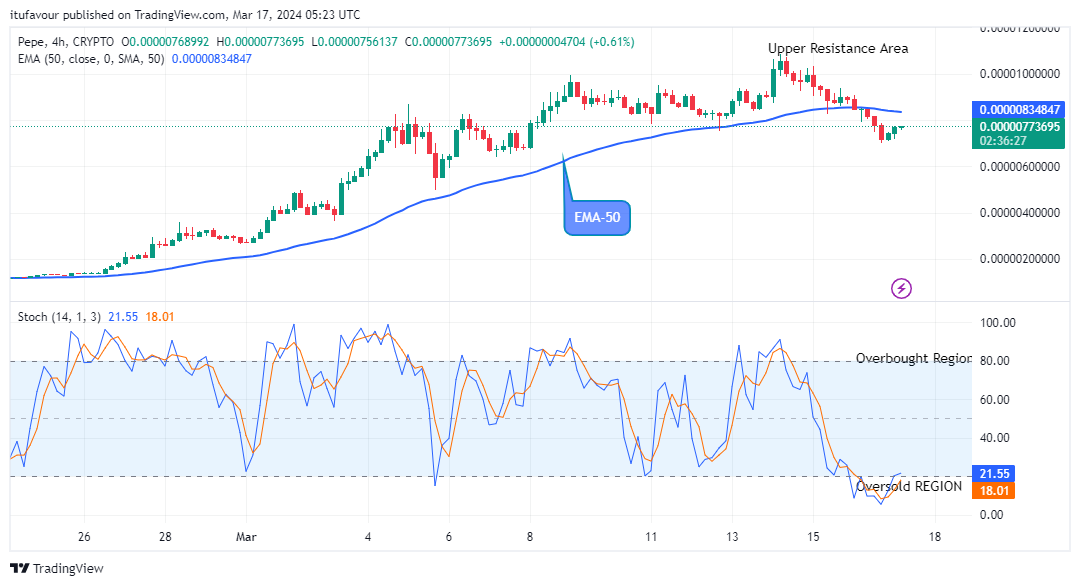The width and height of the screenshot is (1080, 586).
Task: Click the purple lightning bolt event icon
Action: 901,288
